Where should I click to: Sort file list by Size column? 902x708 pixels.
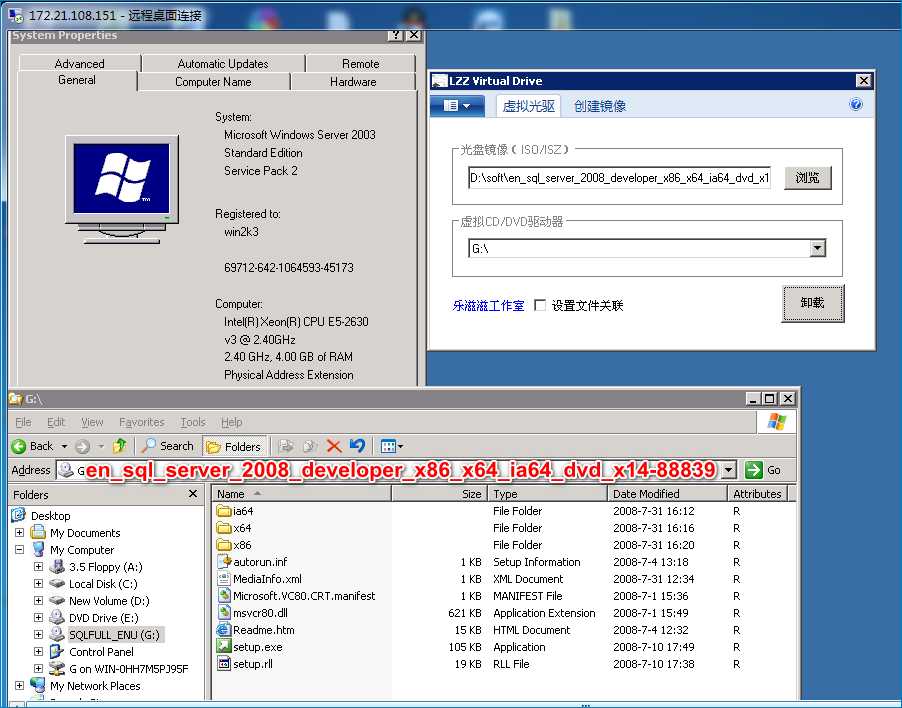click(440, 493)
